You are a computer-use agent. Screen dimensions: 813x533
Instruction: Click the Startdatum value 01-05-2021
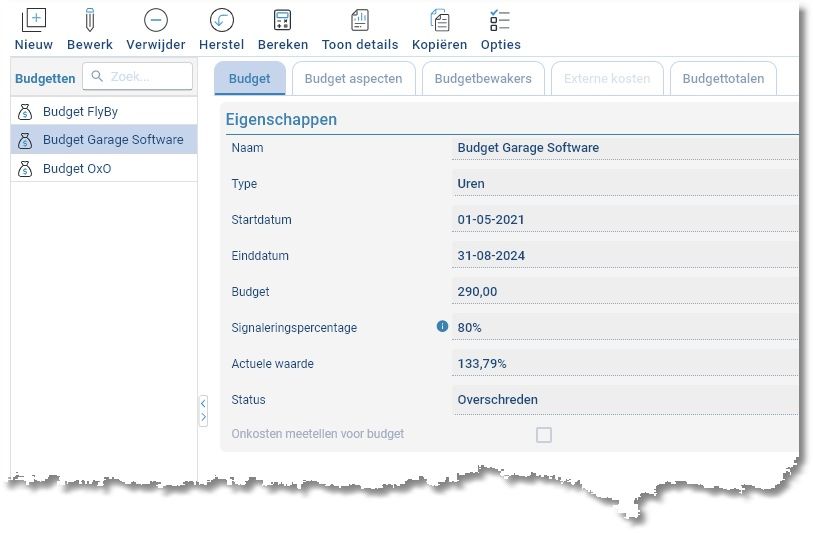pyautogui.click(x=491, y=220)
